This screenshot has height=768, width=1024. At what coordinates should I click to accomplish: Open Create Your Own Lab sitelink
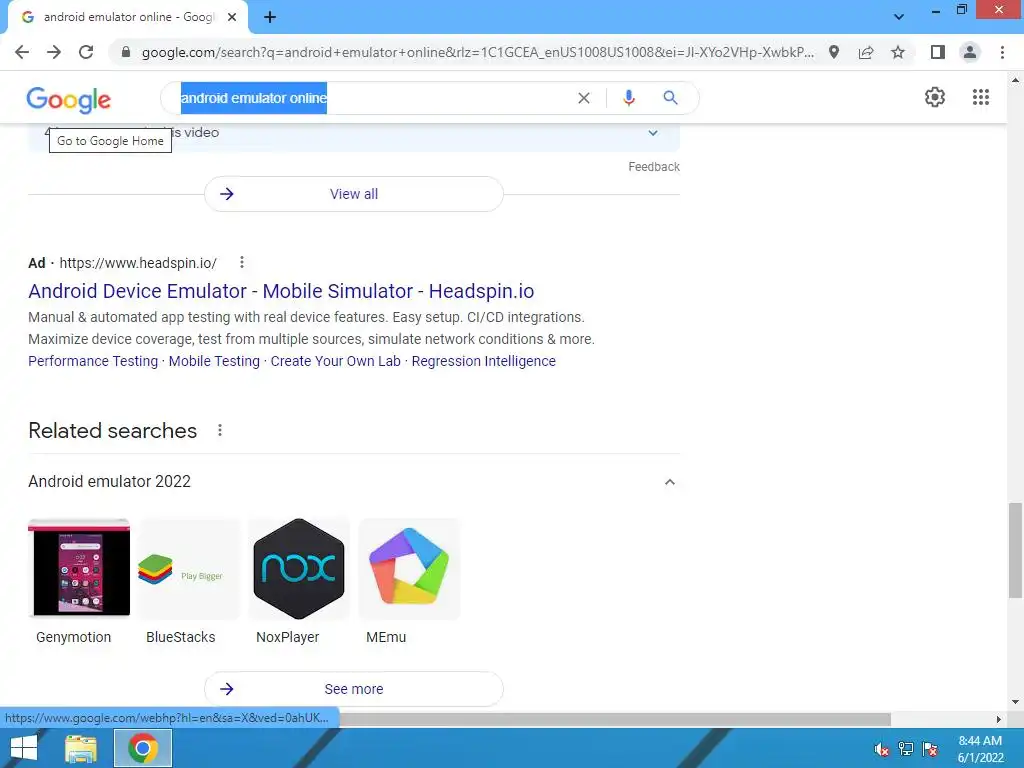click(336, 361)
